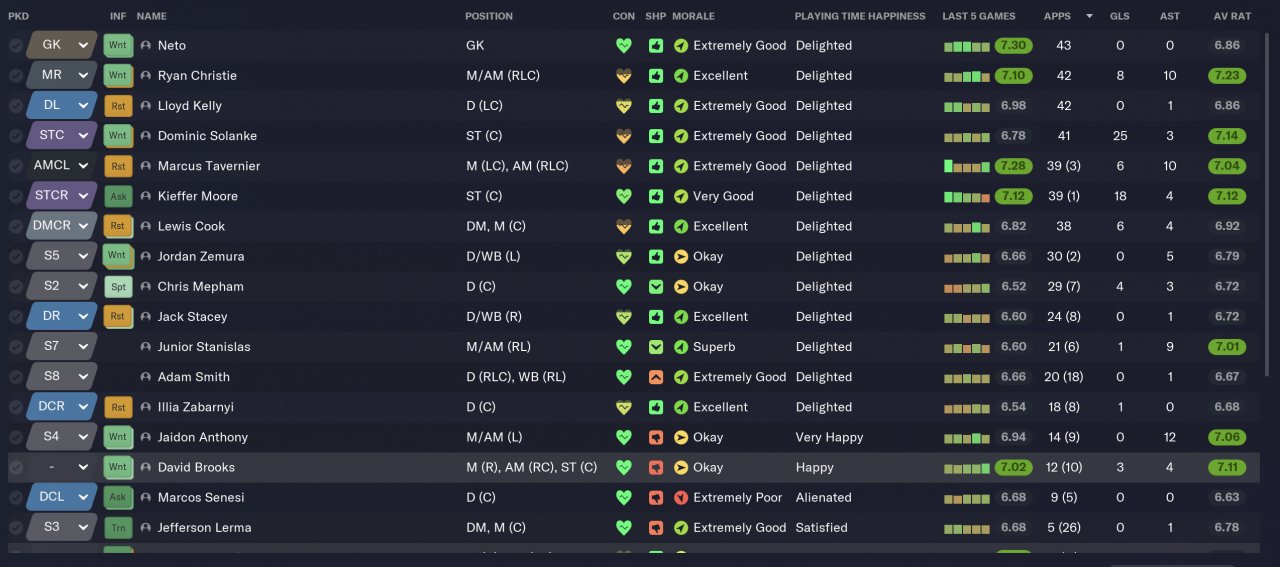Click the Ask status badge beside Kieffer Moore
This screenshot has width=1280, height=567.
pyautogui.click(x=118, y=196)
